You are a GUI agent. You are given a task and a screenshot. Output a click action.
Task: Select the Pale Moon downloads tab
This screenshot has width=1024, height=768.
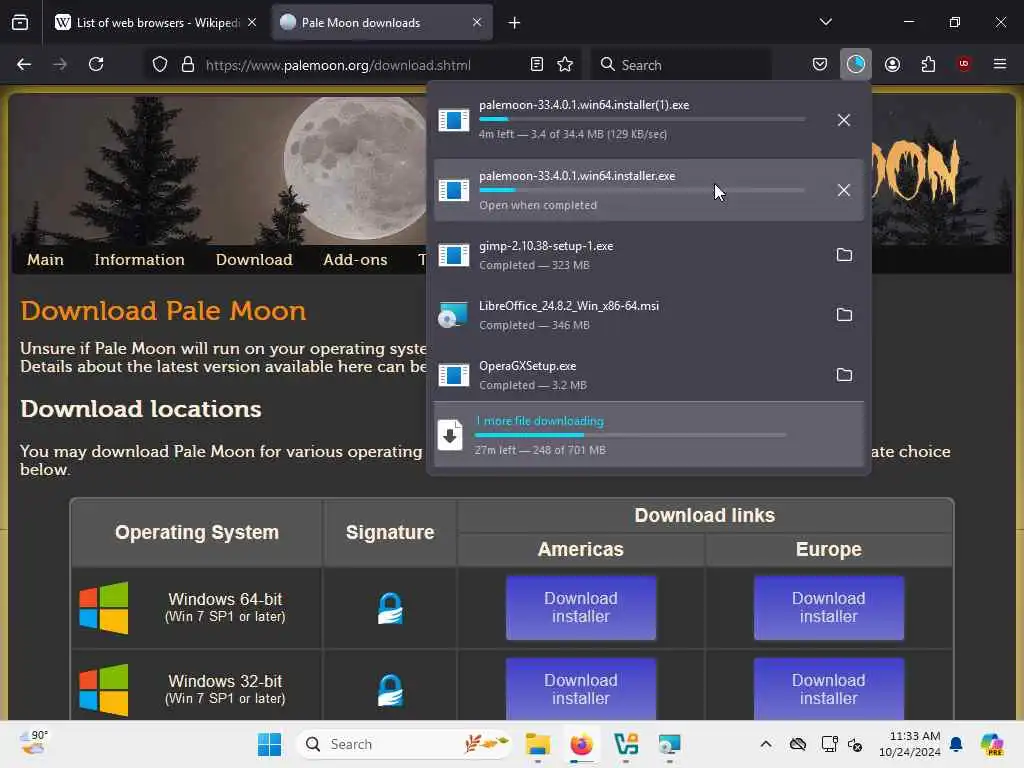point(382,23)
